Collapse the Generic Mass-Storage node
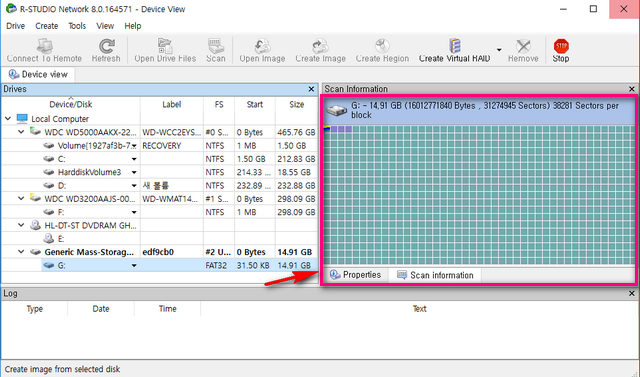 point(21,252)
